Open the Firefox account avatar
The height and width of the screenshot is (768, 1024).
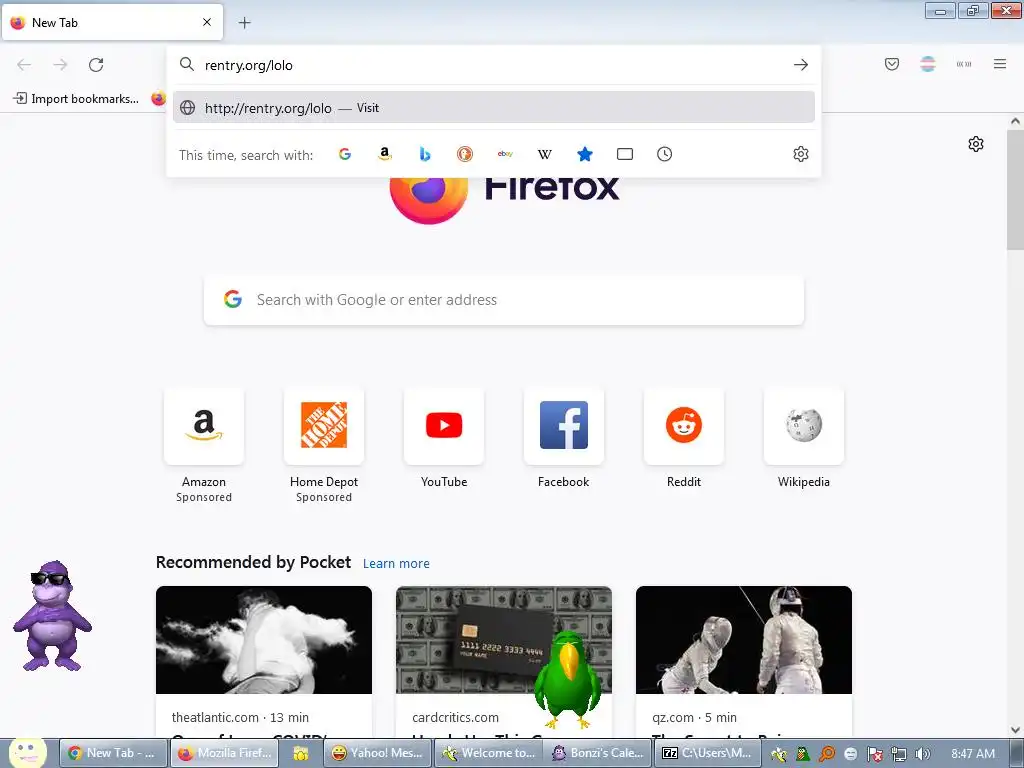click(928, 64)
